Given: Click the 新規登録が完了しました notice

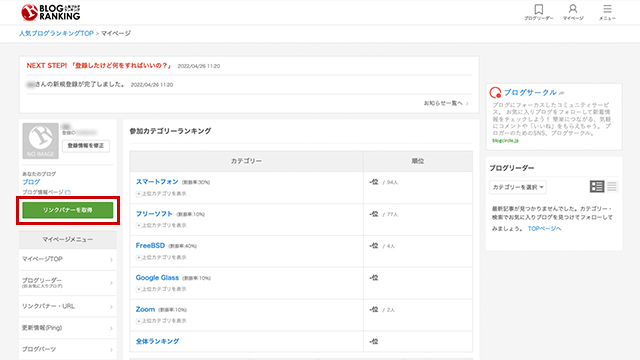Looking at the screenshot, I should pyautogui.click(x=76, y=84).
